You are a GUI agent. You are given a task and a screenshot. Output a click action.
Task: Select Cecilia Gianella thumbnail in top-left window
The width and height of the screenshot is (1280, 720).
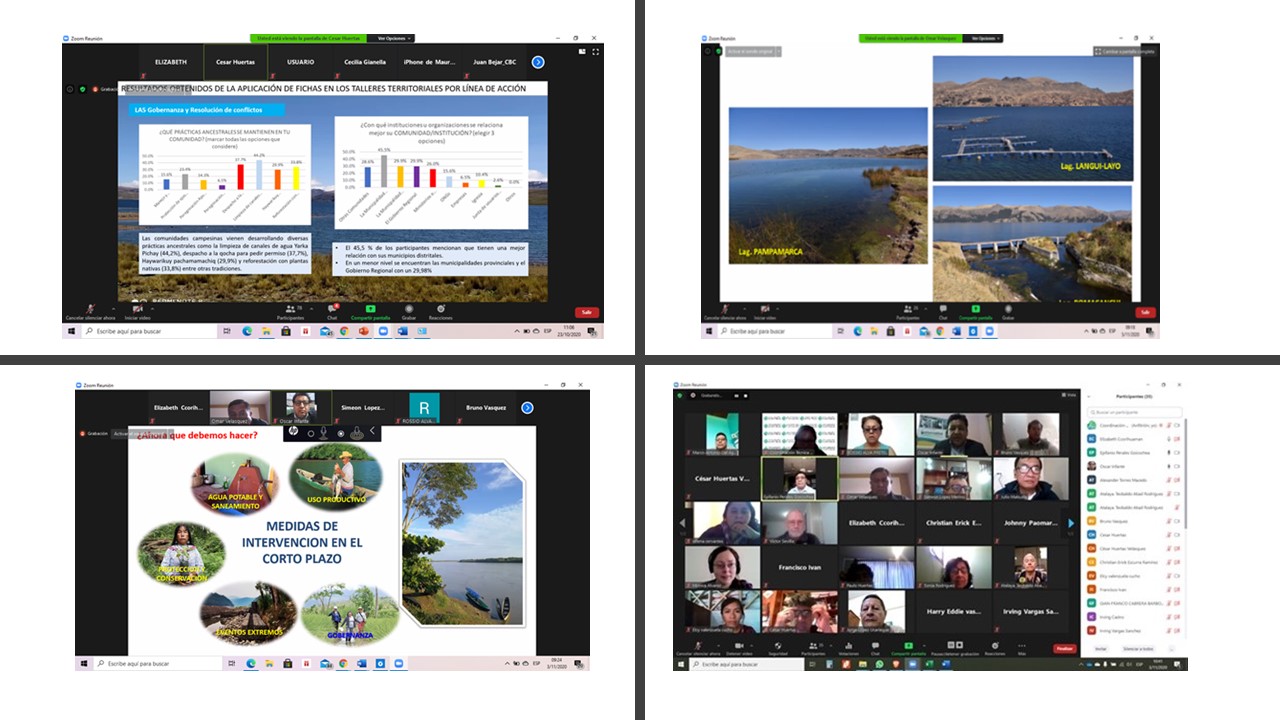(365, 62)
